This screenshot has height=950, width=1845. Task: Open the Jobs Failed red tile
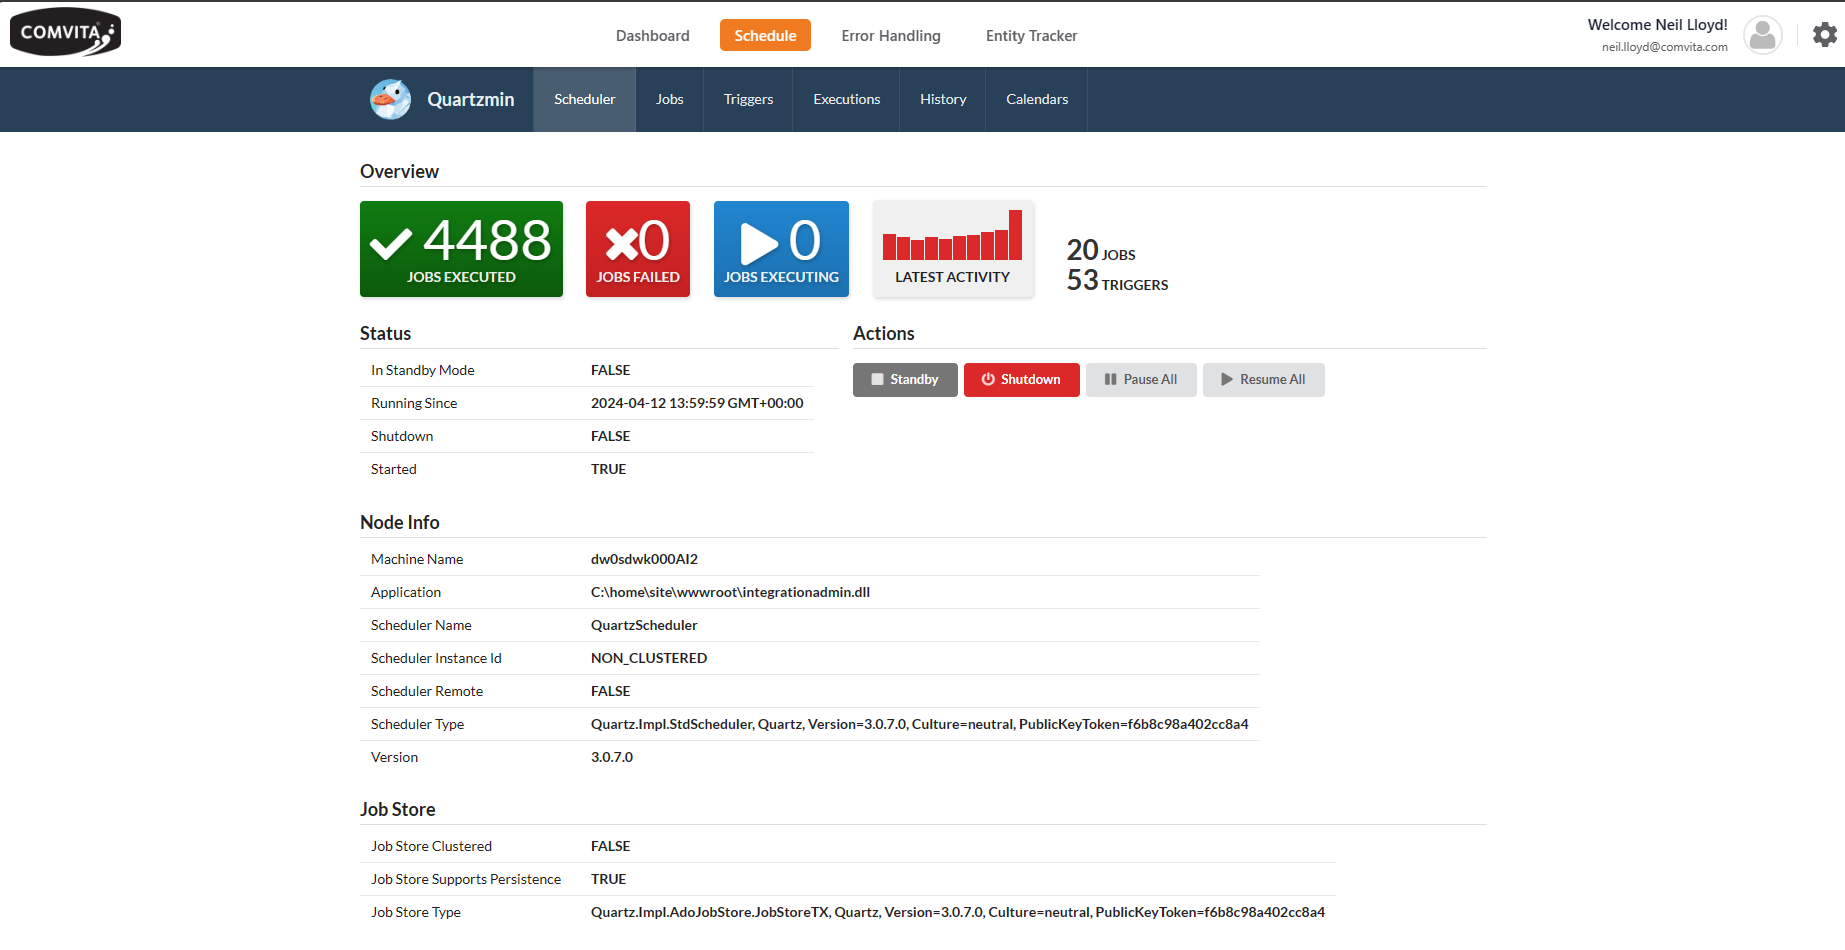[637, 249]
